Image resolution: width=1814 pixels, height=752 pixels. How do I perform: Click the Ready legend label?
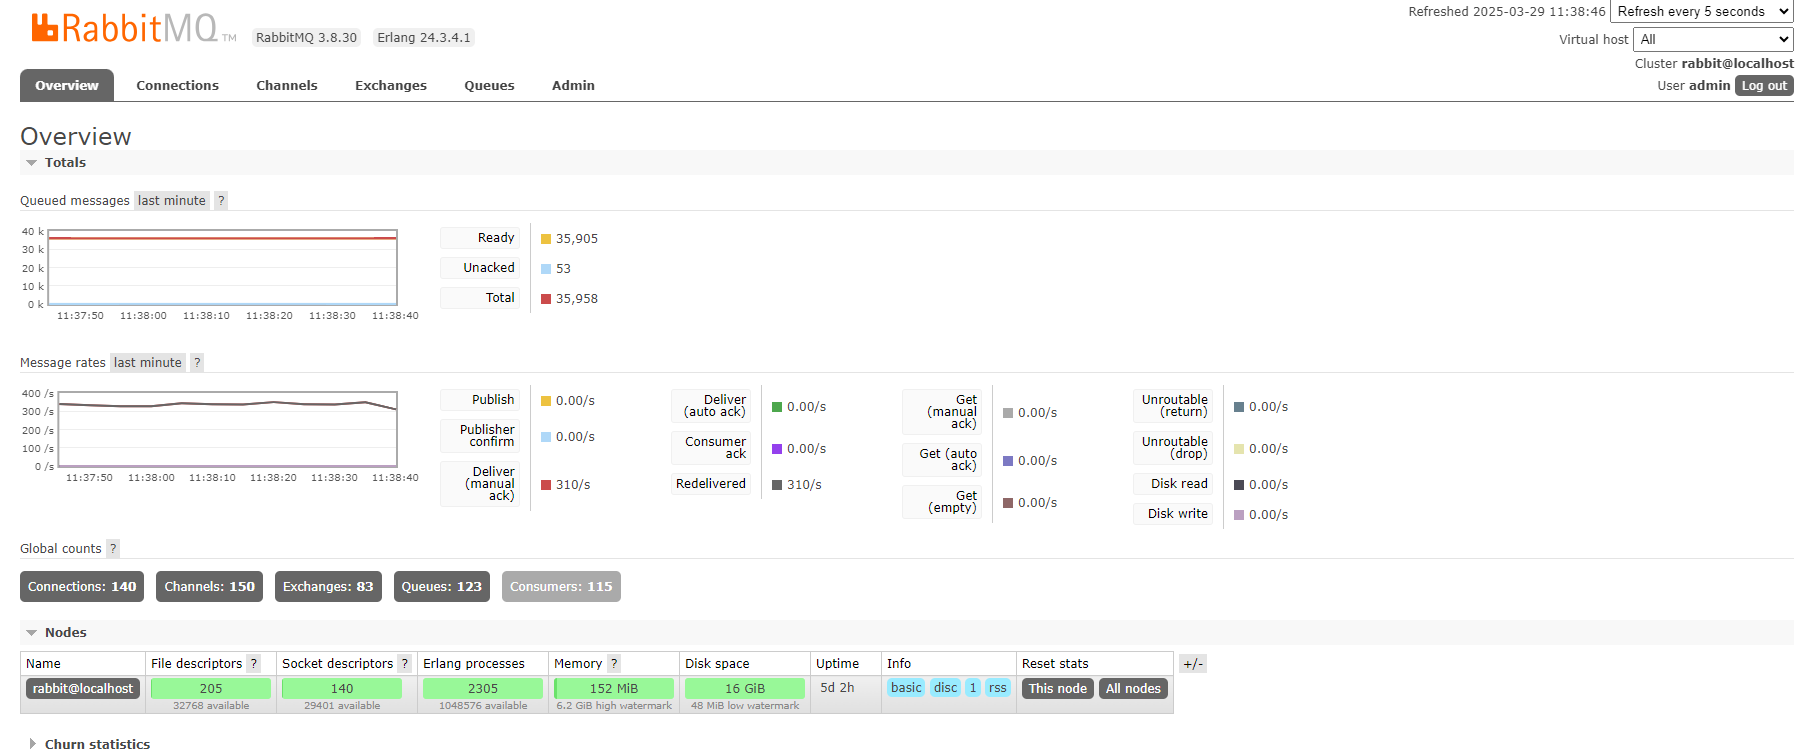(x=480, y=238)
